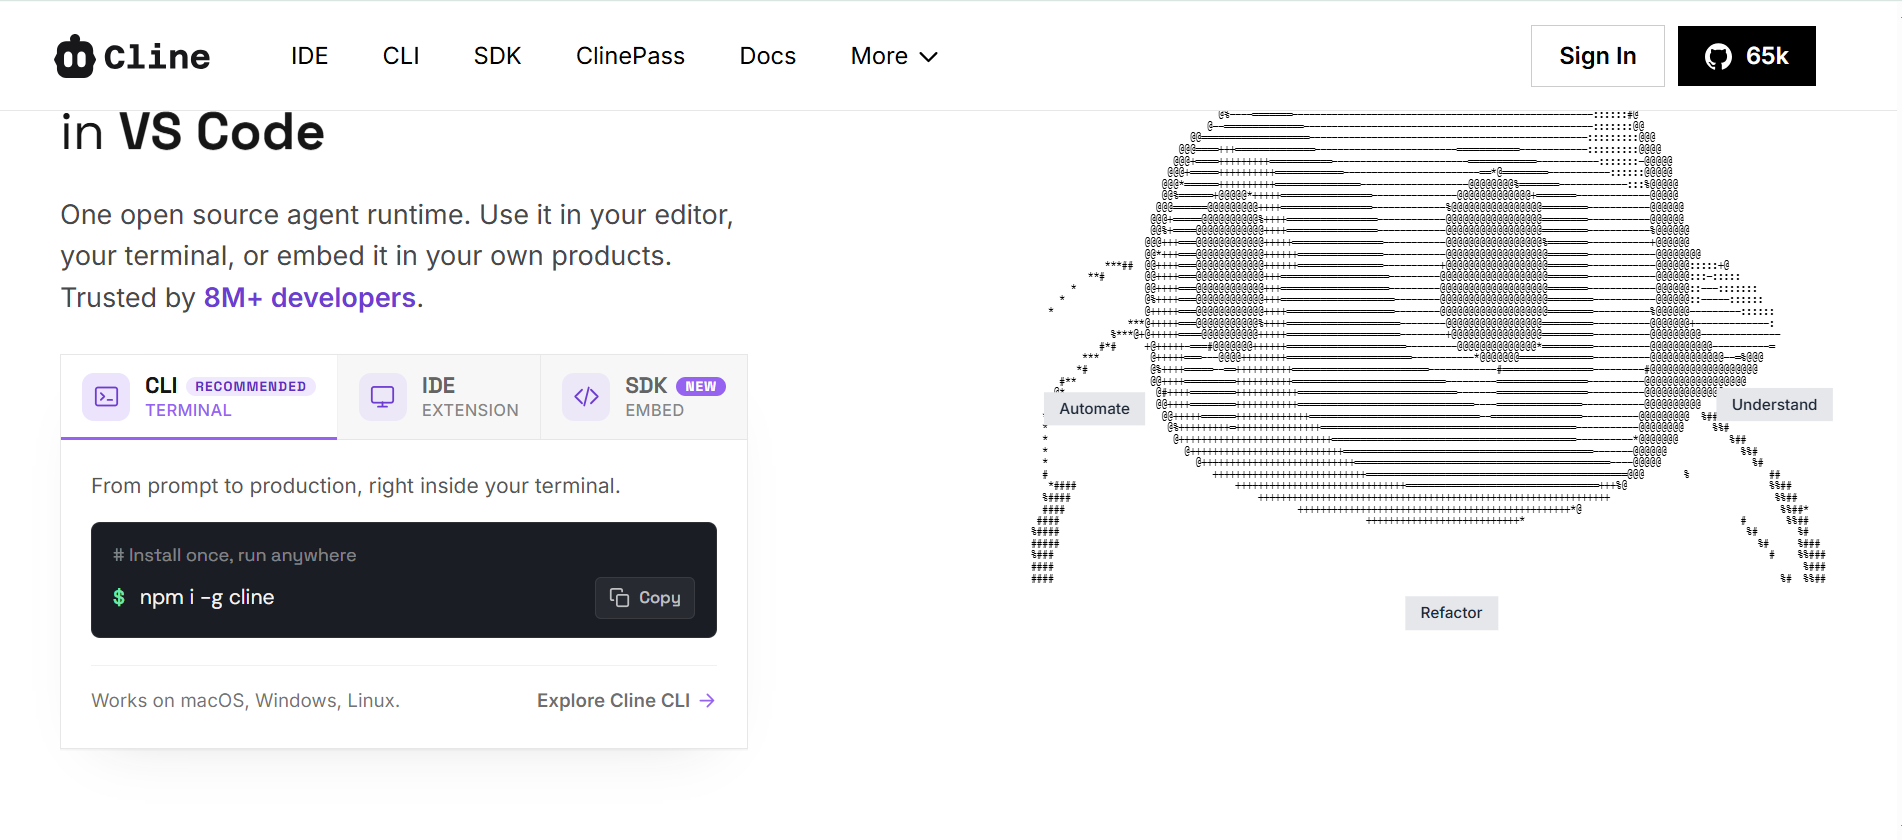Click the arrow icon beside Explore Cline CLI

(x=708, y=701)
